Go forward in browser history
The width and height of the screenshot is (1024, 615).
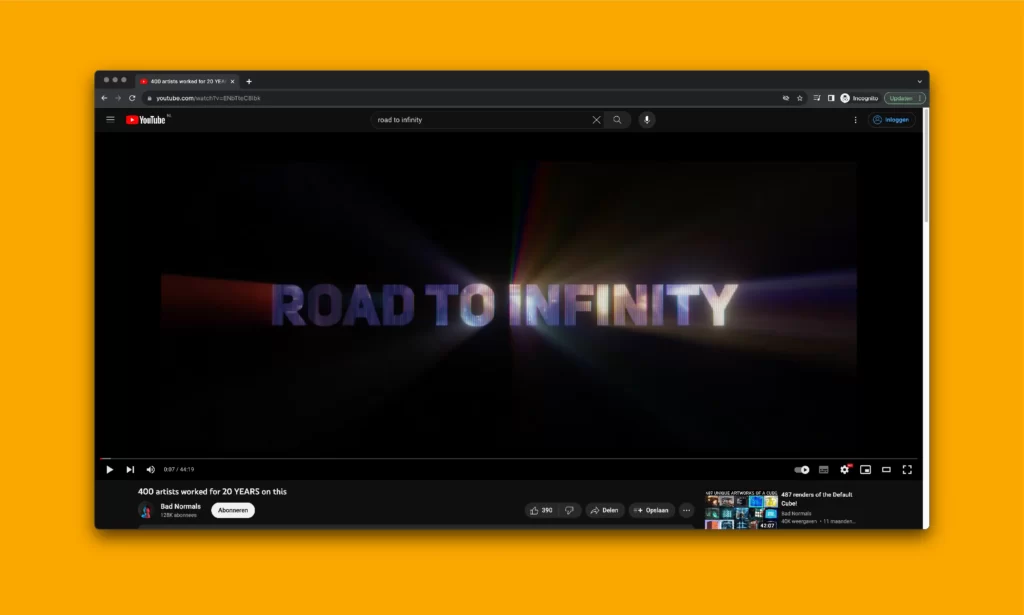pyautogui.click(x=118, y=98)
